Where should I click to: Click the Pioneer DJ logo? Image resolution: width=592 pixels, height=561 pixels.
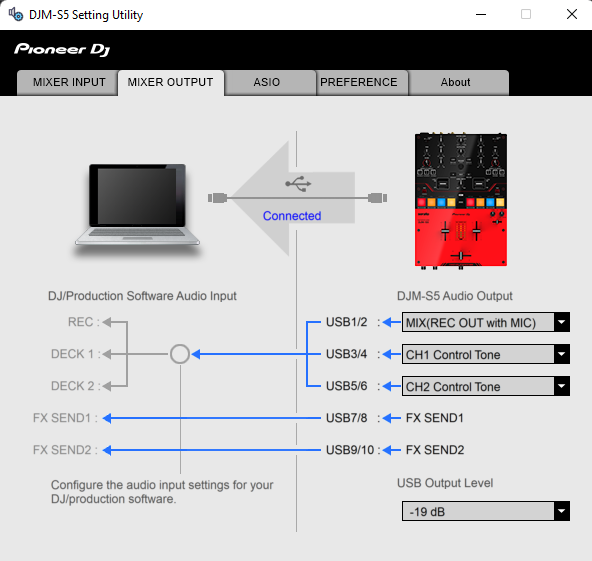click(x=62, y=49)
